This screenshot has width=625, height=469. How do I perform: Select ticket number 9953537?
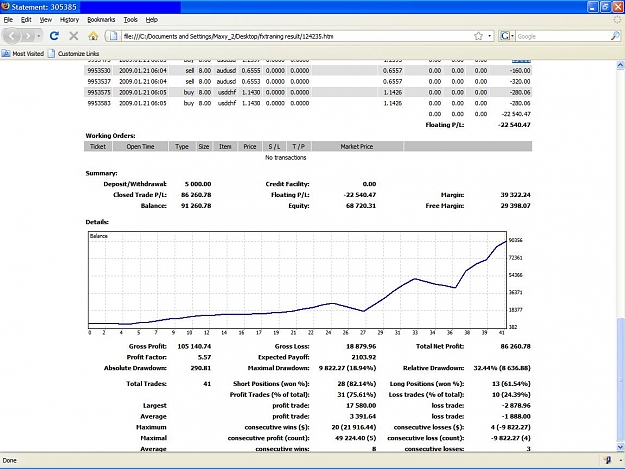click(x=99, y=81)
